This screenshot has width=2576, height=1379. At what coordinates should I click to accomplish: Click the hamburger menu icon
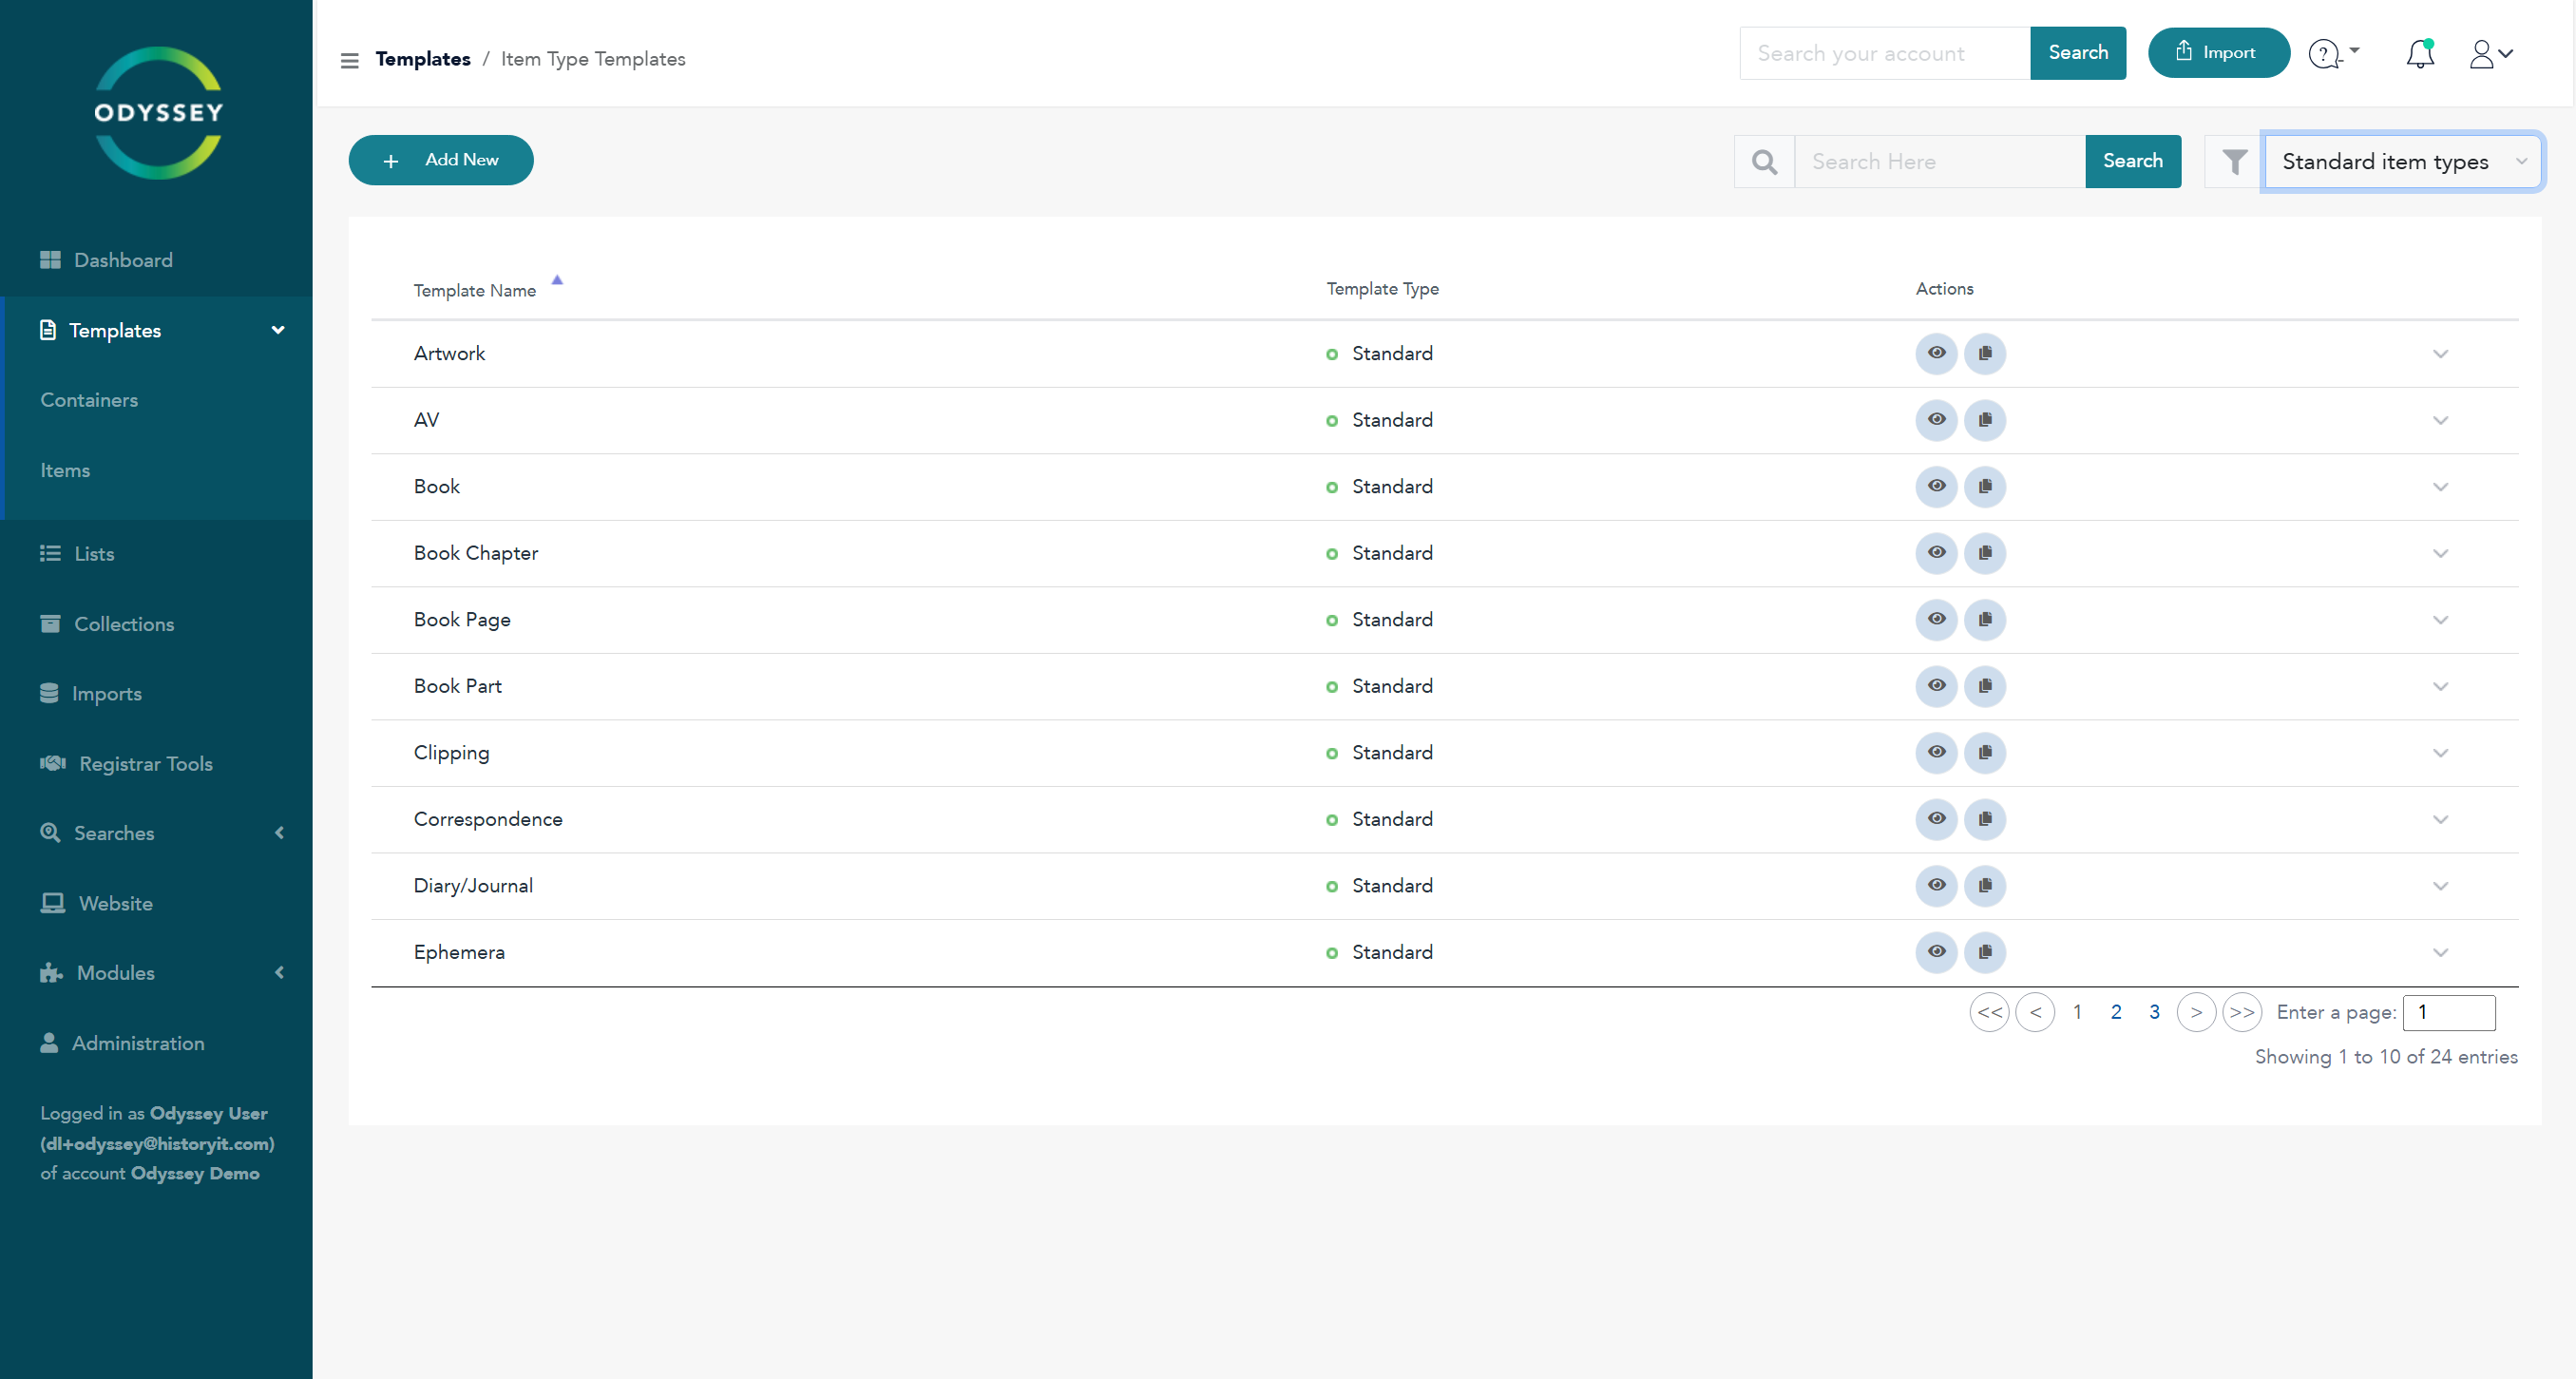(349, 60)
